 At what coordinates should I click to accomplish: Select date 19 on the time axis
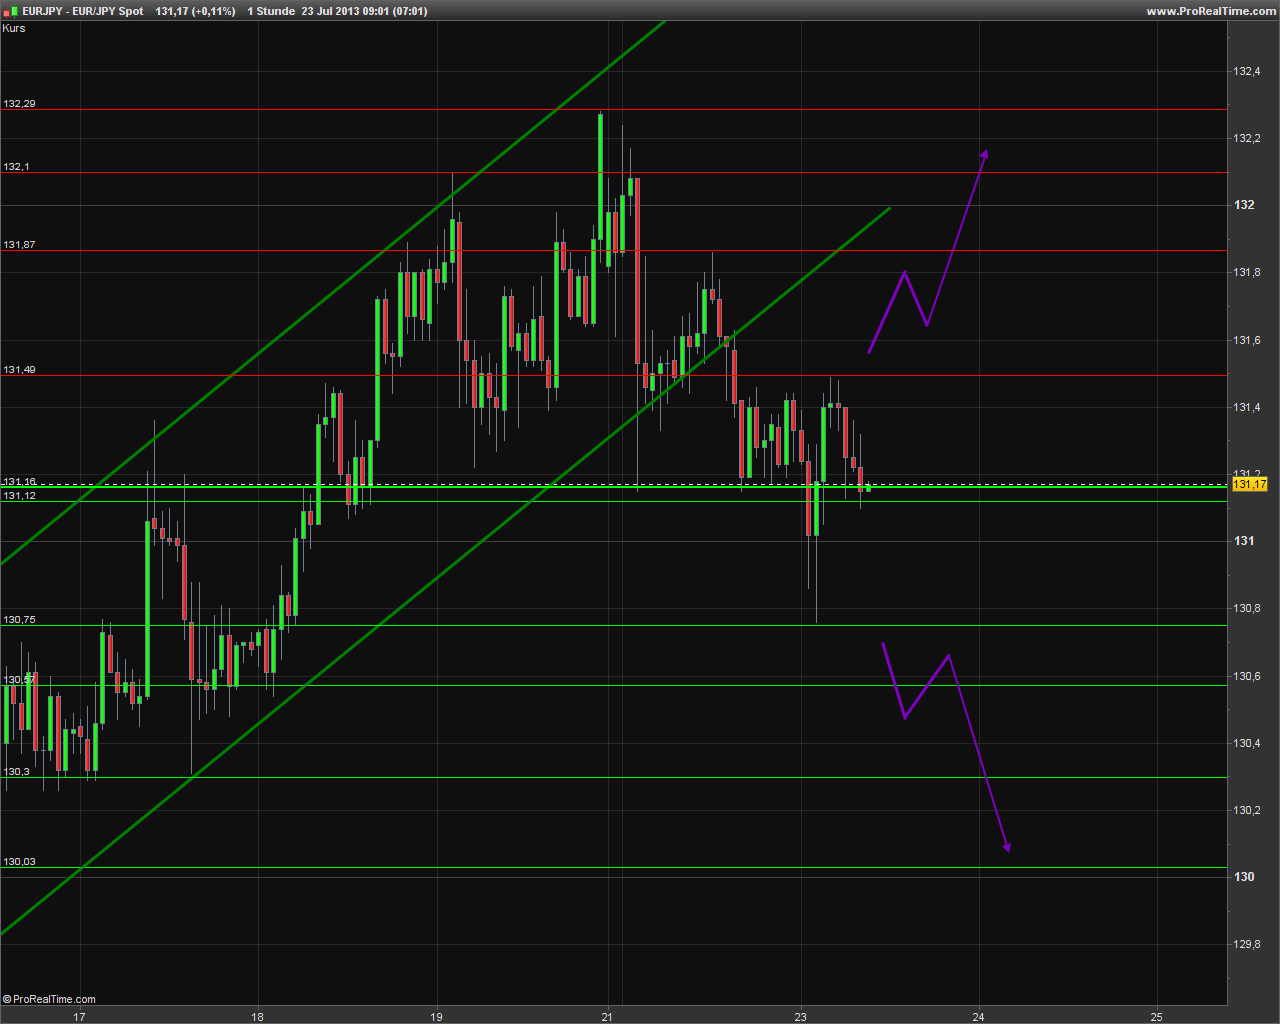[x=436, y=1016]
